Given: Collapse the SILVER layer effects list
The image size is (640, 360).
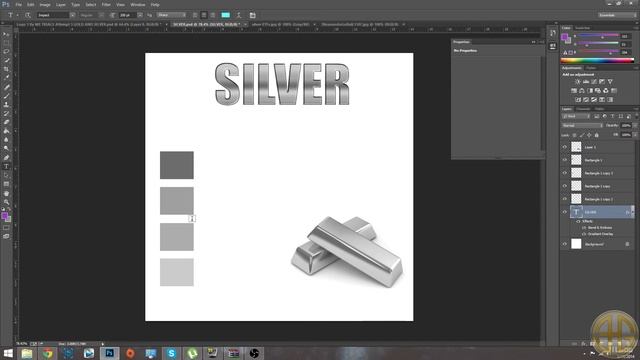Looking at the screenshot, I should point(633,212).
